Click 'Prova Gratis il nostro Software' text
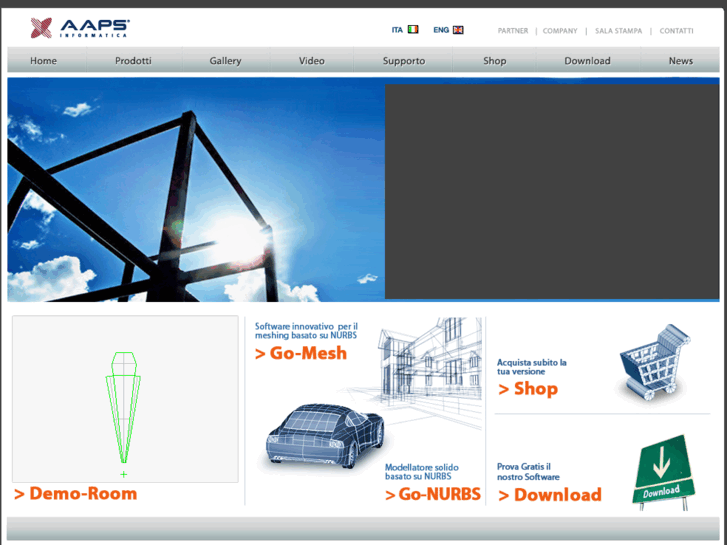The image size is (727, 545). tap(528, 472)
